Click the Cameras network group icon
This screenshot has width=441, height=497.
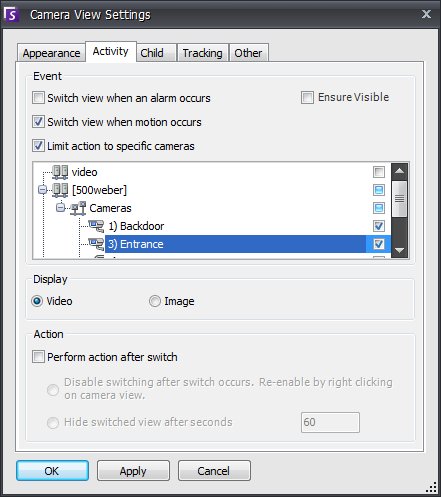coord(78,208)
